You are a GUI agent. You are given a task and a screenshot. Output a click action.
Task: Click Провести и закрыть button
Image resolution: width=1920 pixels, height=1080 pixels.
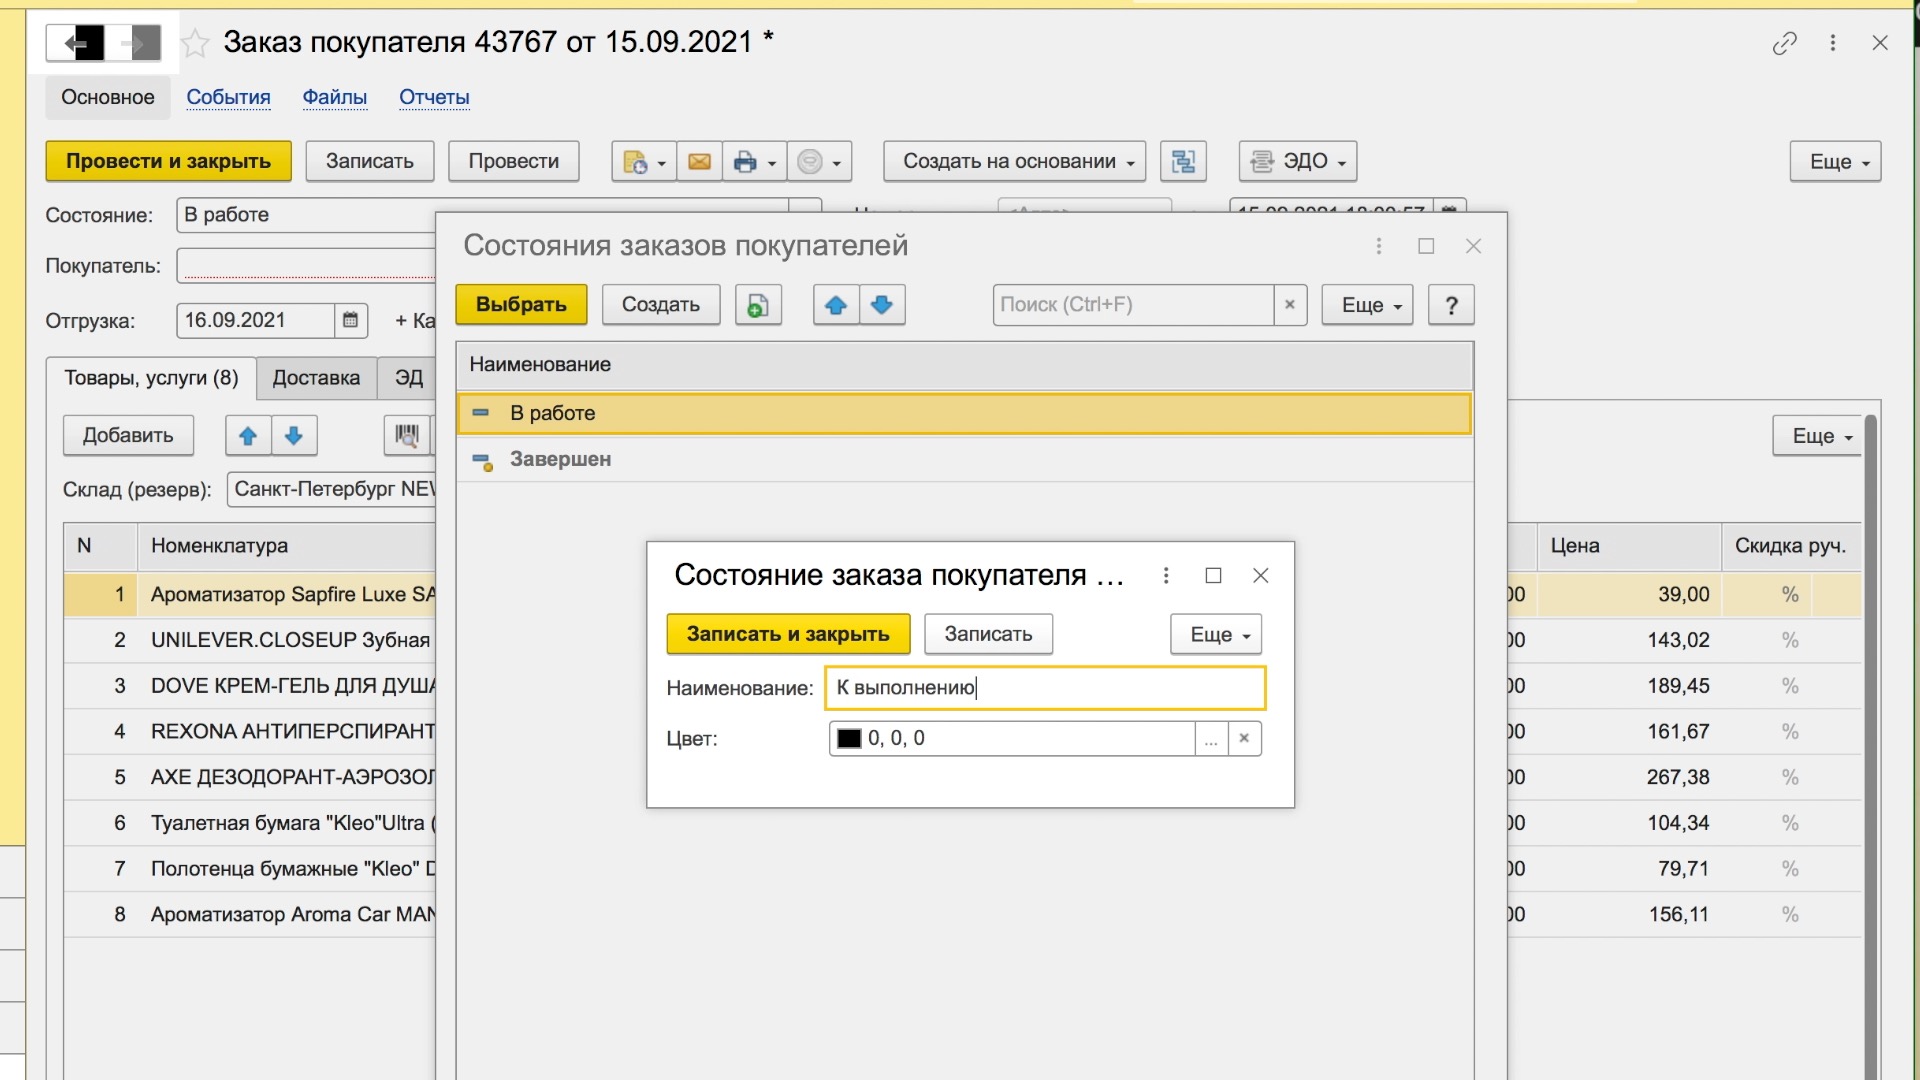168,161
